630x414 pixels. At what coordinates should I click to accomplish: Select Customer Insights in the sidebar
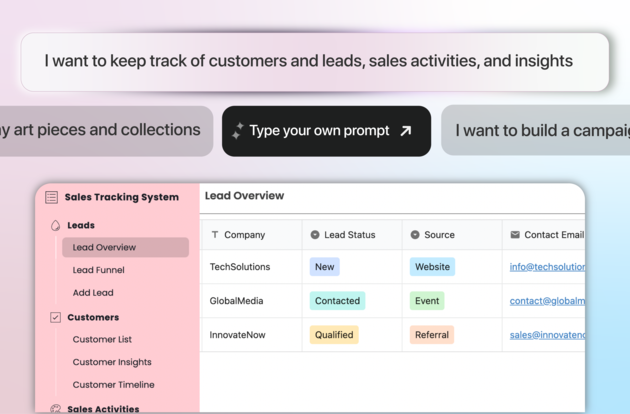pos(112,362)
